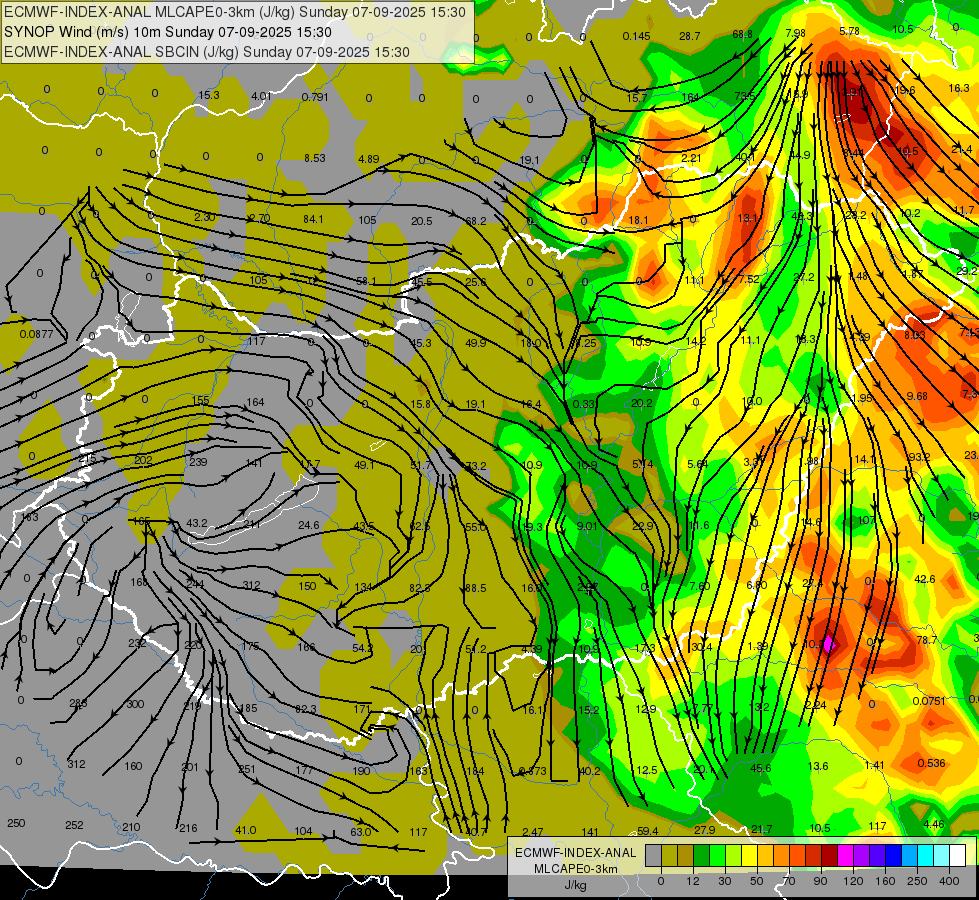Image resolution: width=979 pixels, height=900 pixels.
Task: Click the map value 28.7
Action: coord(690,36)
